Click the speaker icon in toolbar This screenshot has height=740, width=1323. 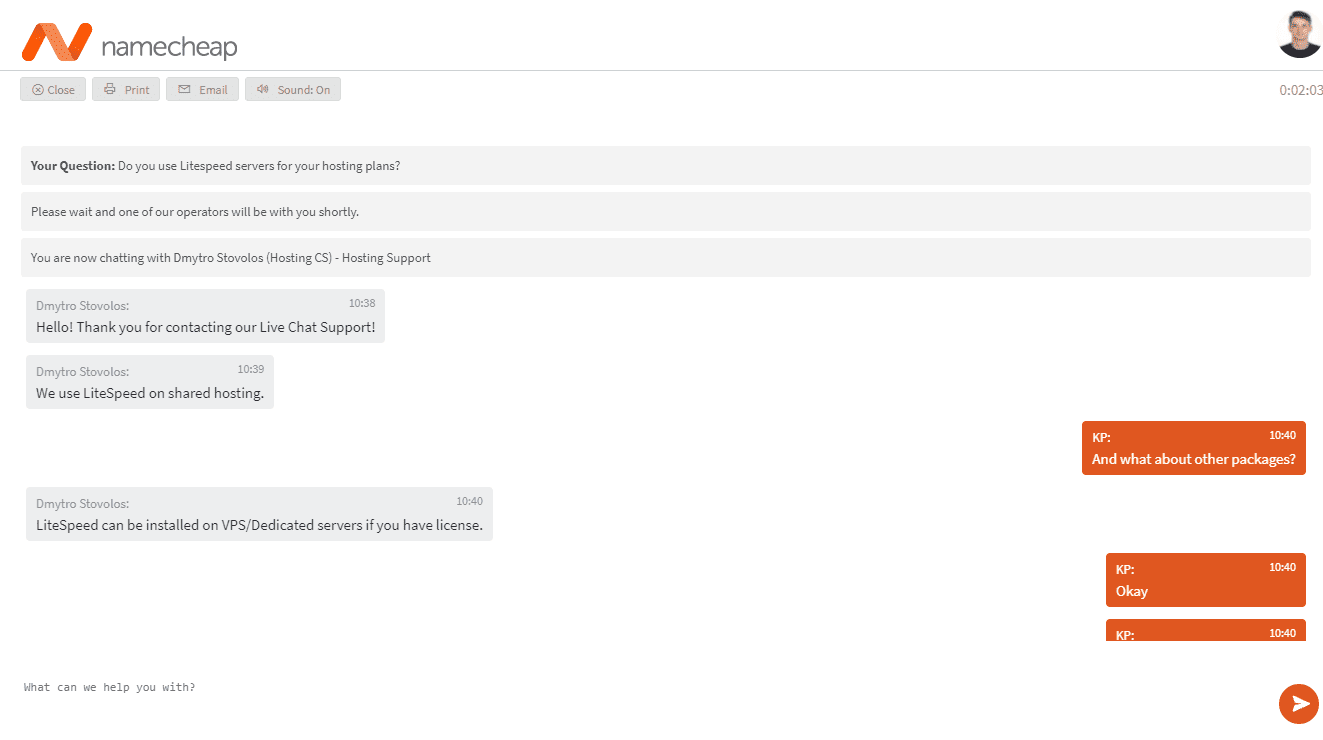(263, 90)
